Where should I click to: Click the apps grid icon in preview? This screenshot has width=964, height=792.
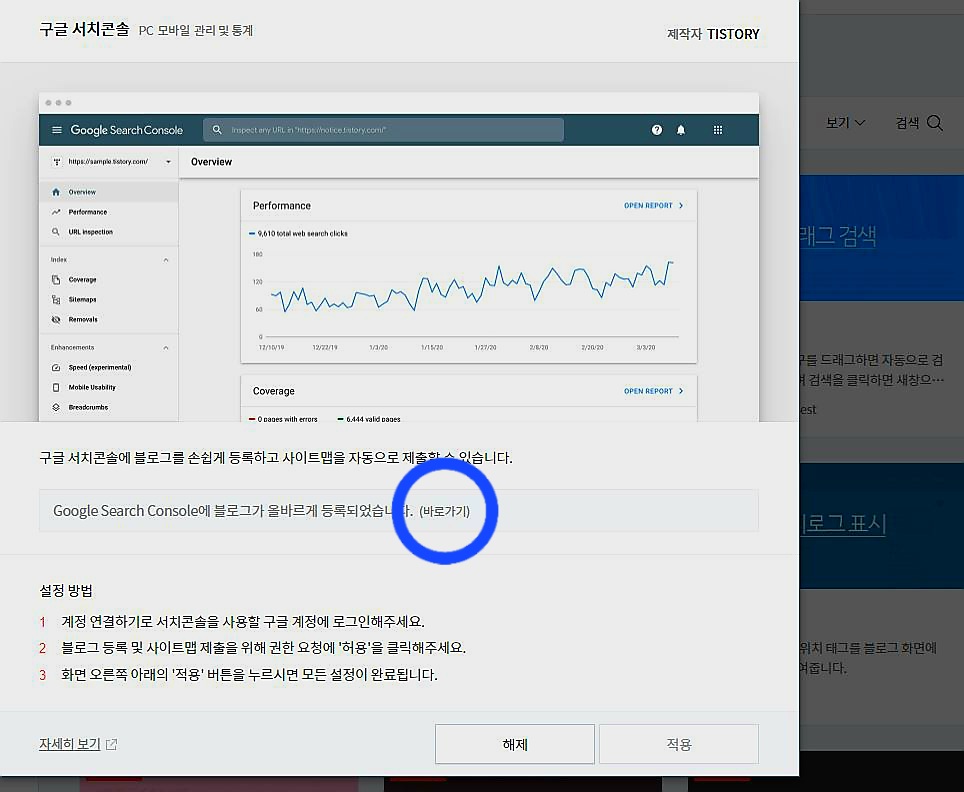[717, 130]
